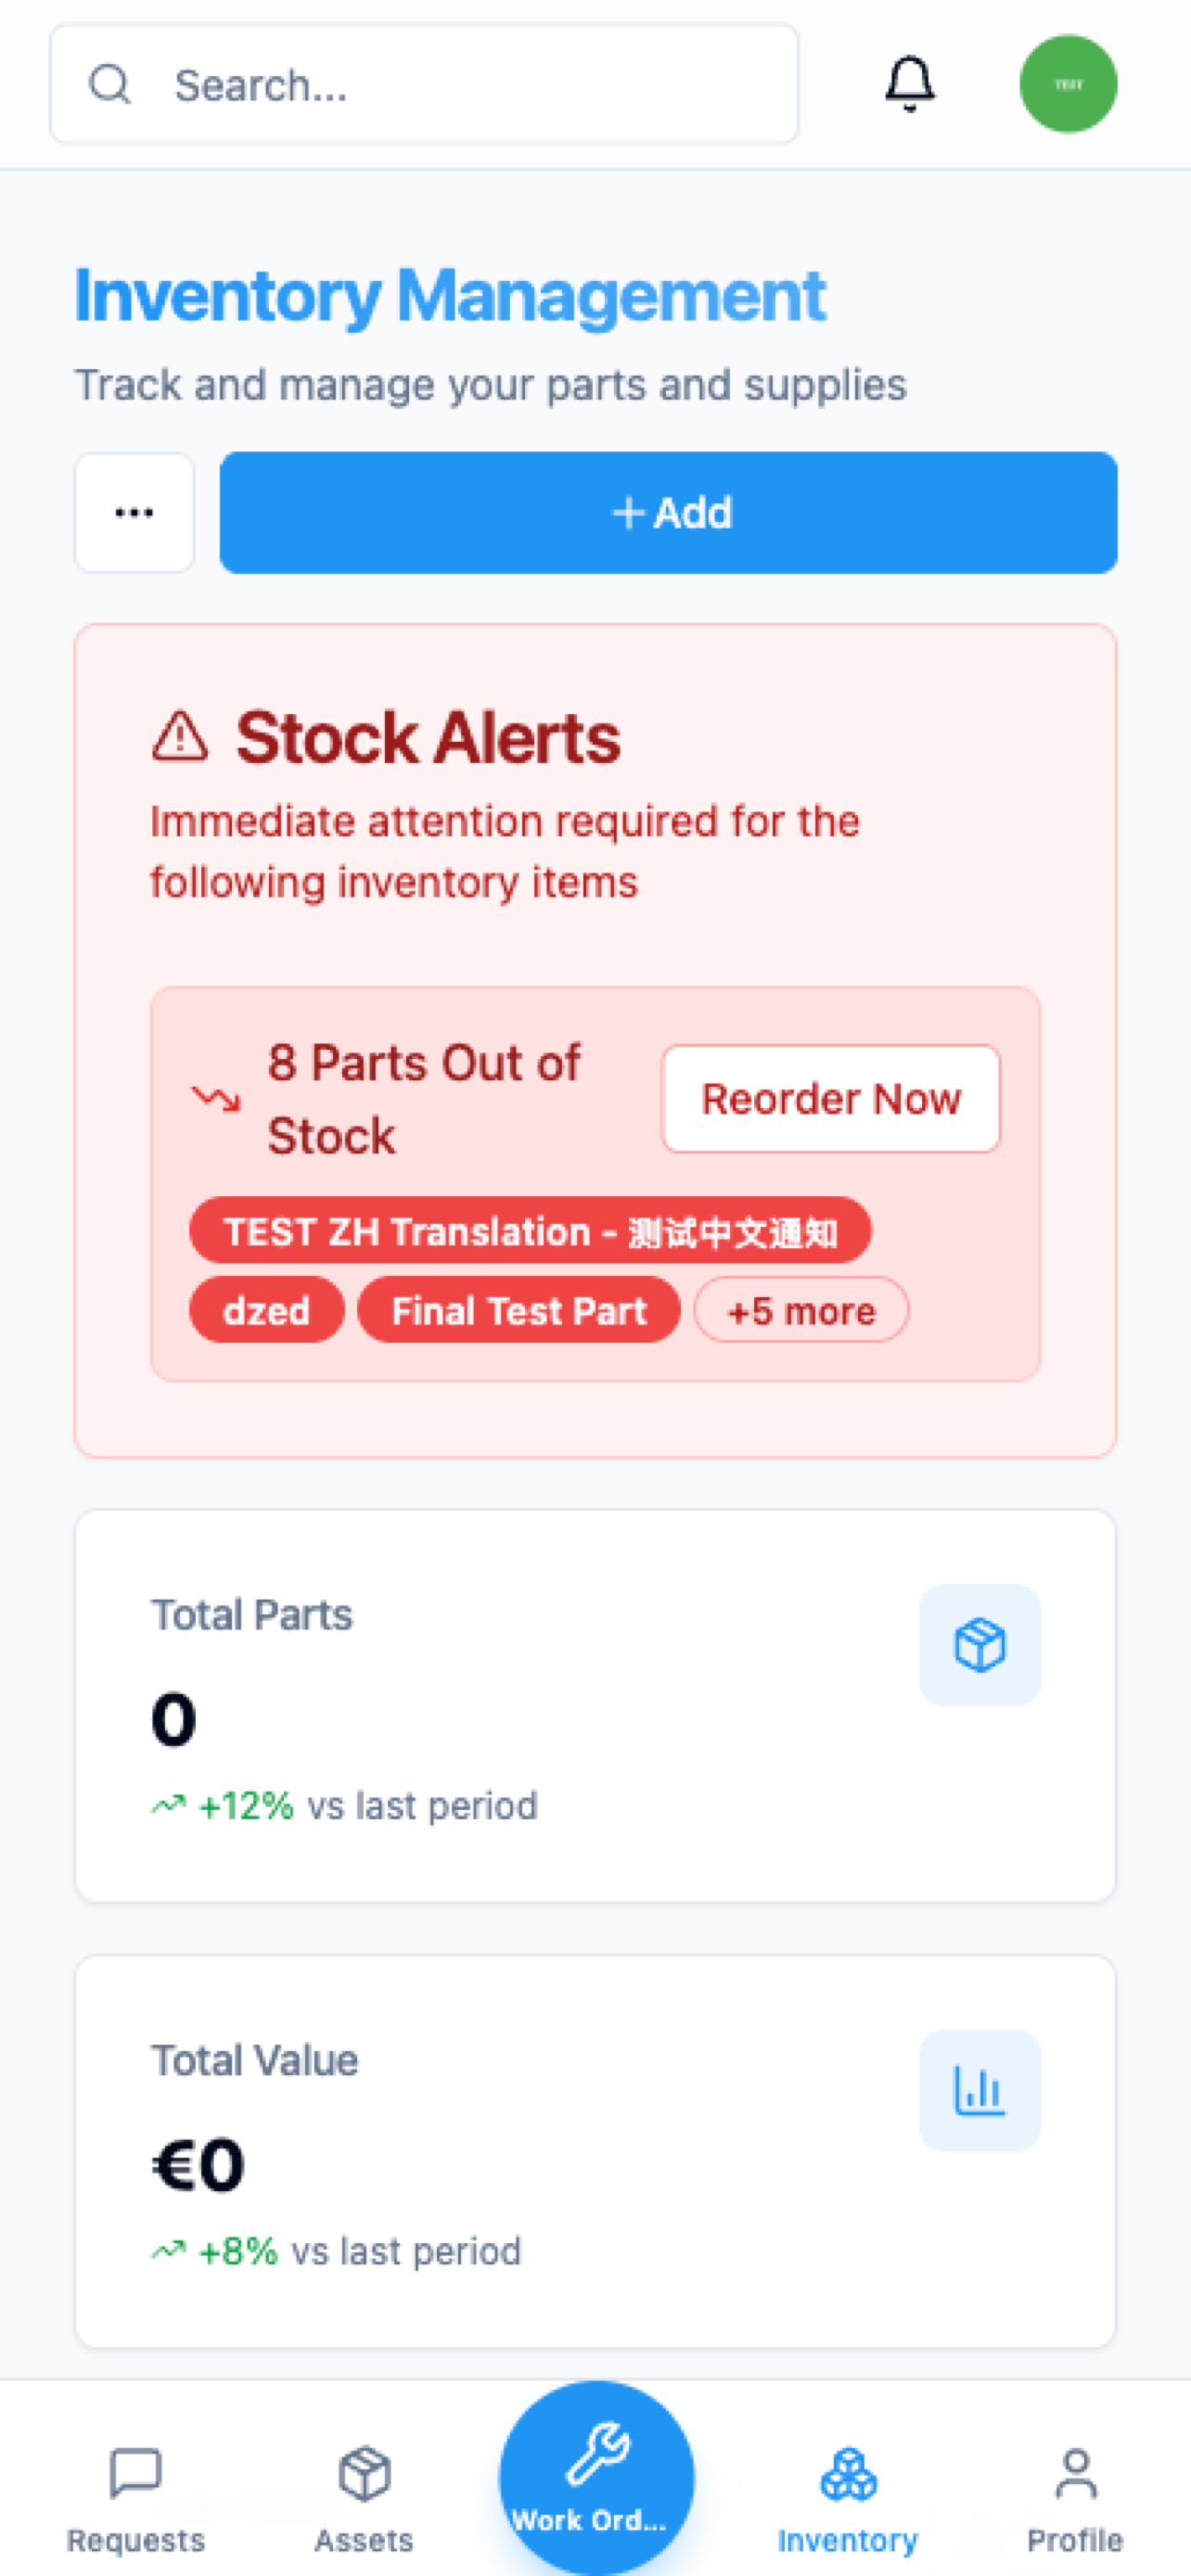Click the Reorder Now button
This screenshot has height=2576, width=1191.
coord(830,1099)
